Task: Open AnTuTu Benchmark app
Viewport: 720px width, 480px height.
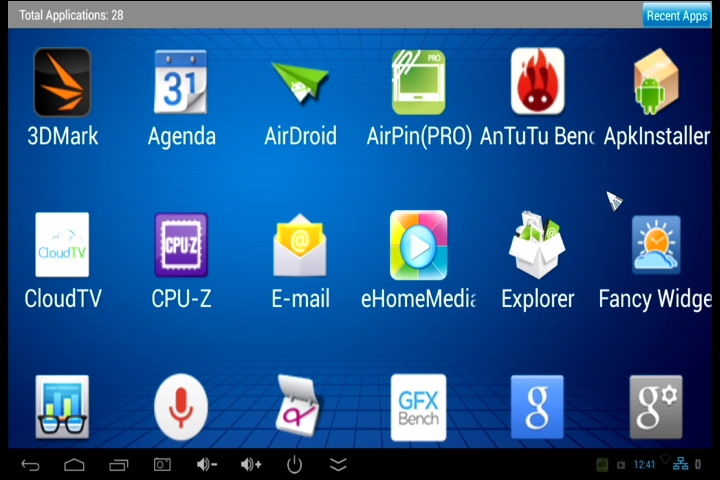Action: click(x=537, y=81)
